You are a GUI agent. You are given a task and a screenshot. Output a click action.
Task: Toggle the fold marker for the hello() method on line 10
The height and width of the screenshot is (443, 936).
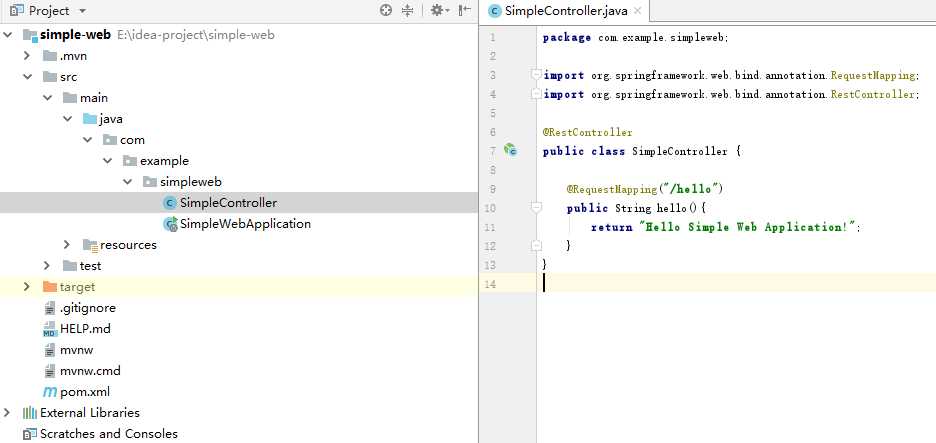536,208
